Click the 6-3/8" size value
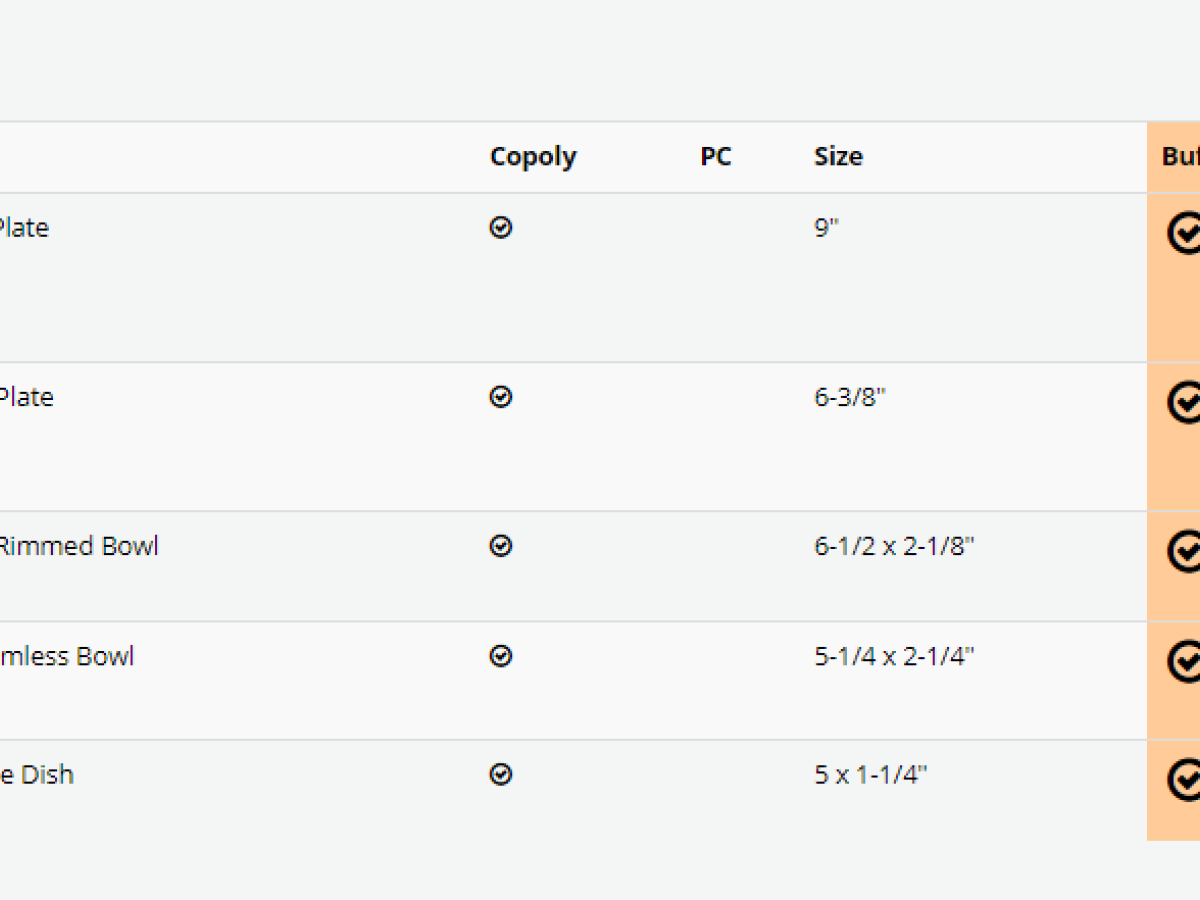Viewport: 1200px width, 900px height. pyautogui.click(x=850, y=397)
